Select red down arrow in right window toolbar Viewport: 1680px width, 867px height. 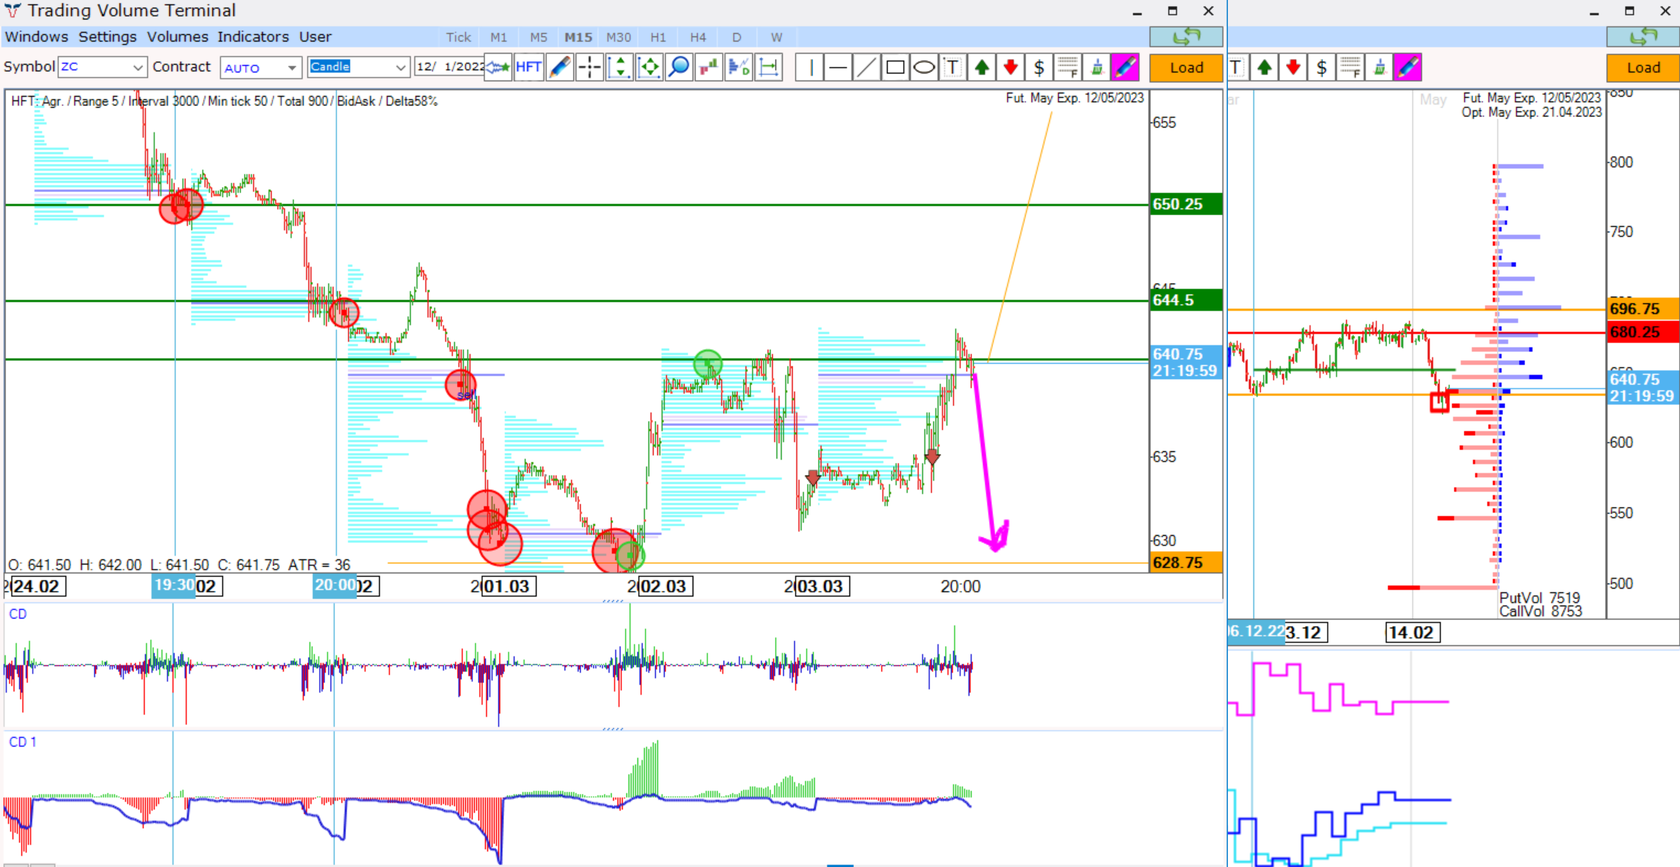coord(1293,67)
